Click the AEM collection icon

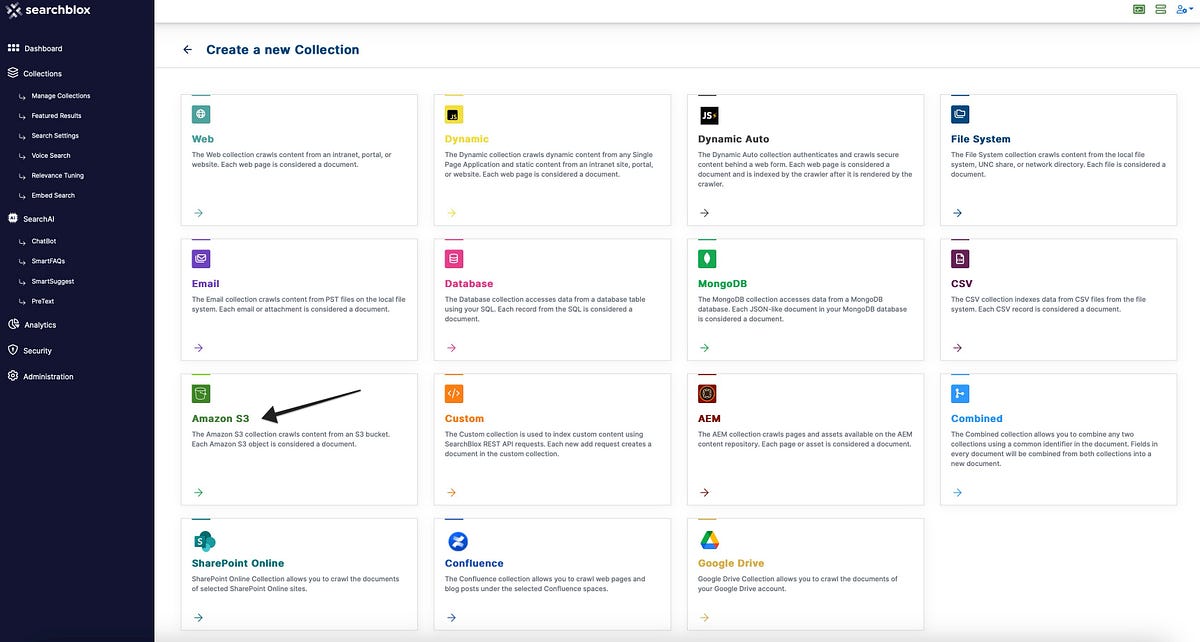point(708,394)
